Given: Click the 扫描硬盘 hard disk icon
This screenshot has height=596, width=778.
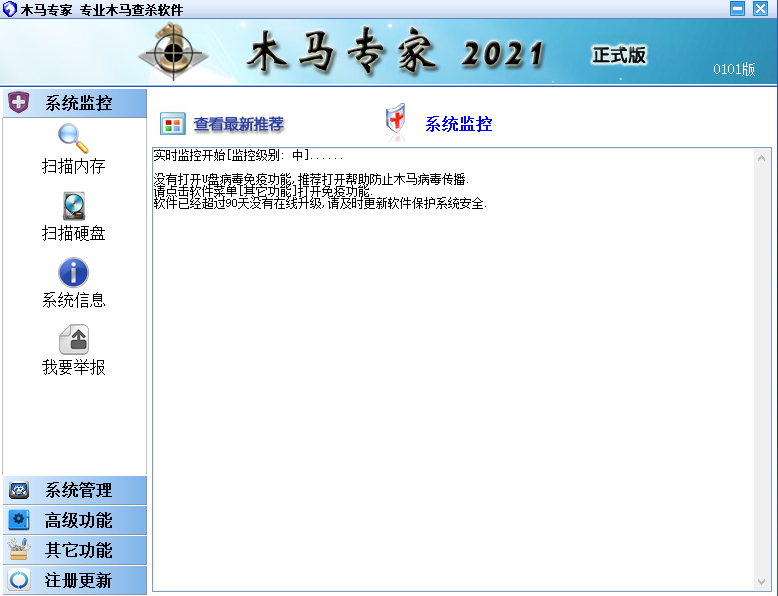Looking at the screenshot, I should tap(73, 206).
